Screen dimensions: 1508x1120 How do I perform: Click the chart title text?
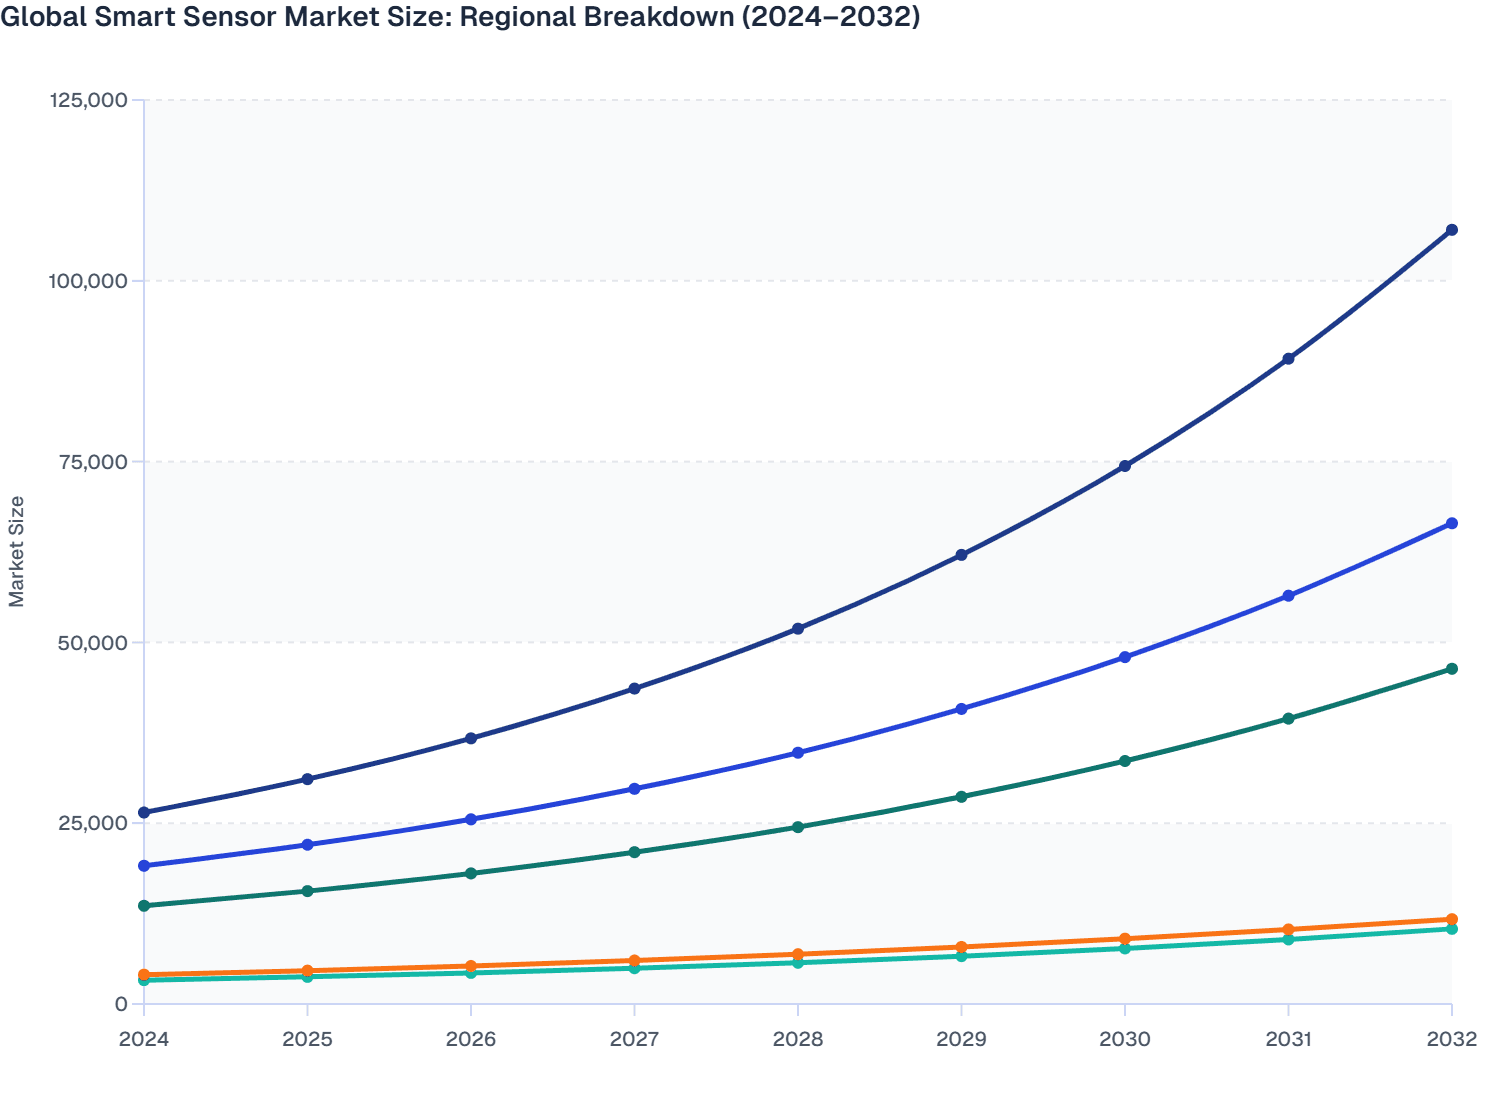(x=463, y=17)
